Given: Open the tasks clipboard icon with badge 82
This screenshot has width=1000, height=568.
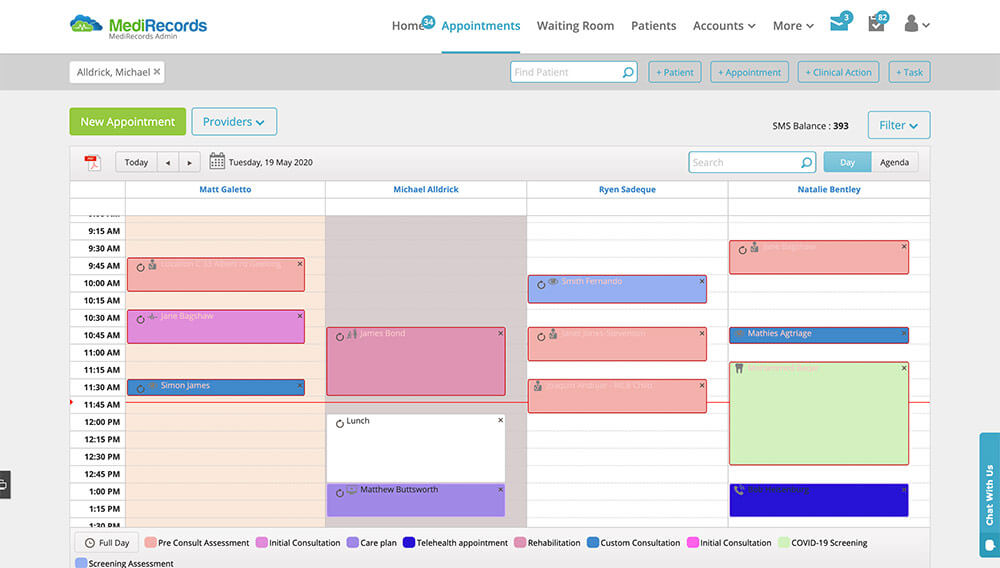Looking at the screenshot, I should (x=876, y=24).
